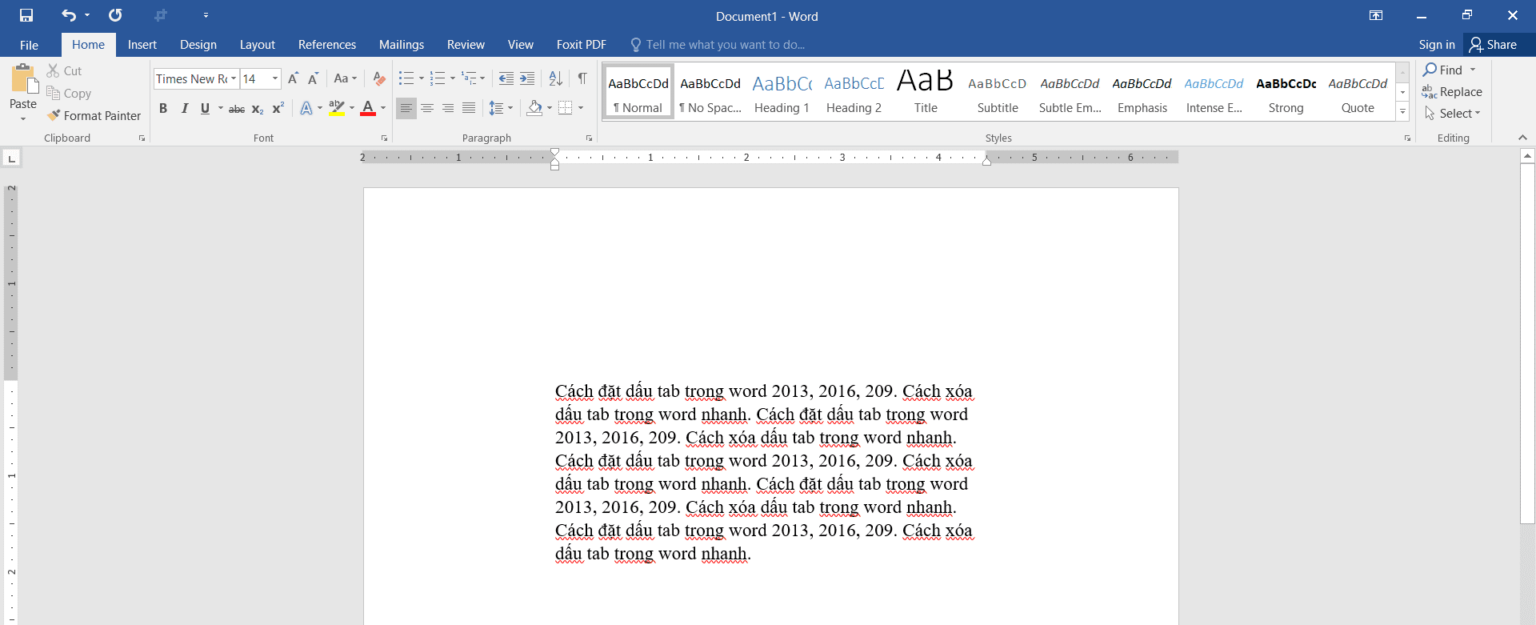1536x625 pixels.
Task: Toggle bulleted list formatting
Action: point(406,77)
